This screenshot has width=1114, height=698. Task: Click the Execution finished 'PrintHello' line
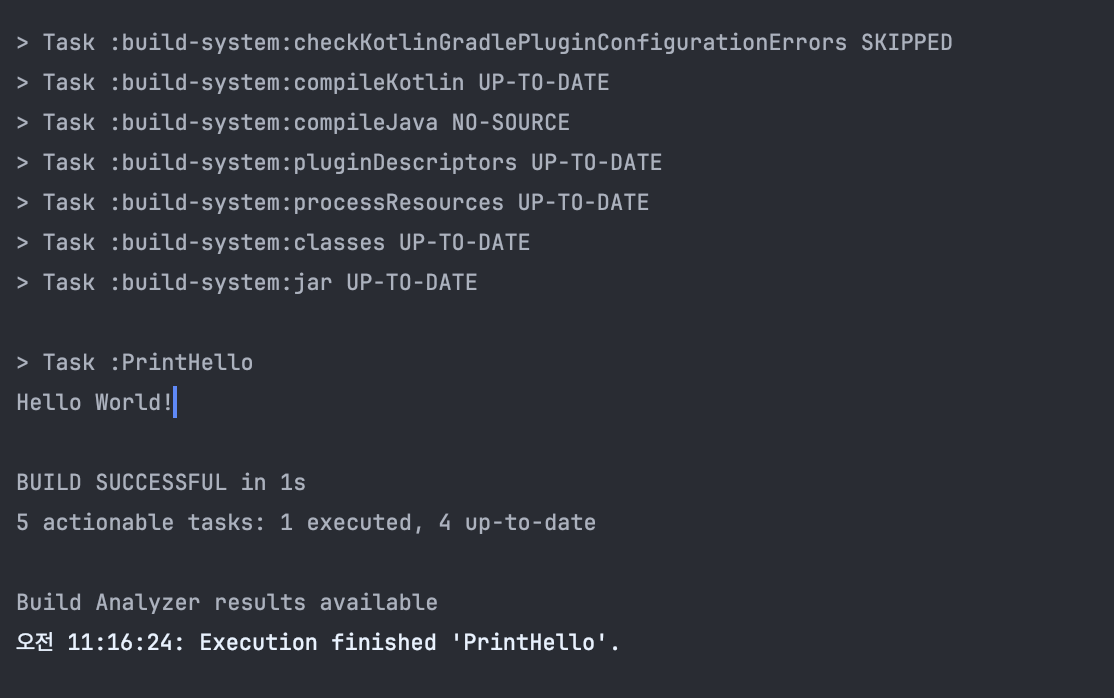318,643
